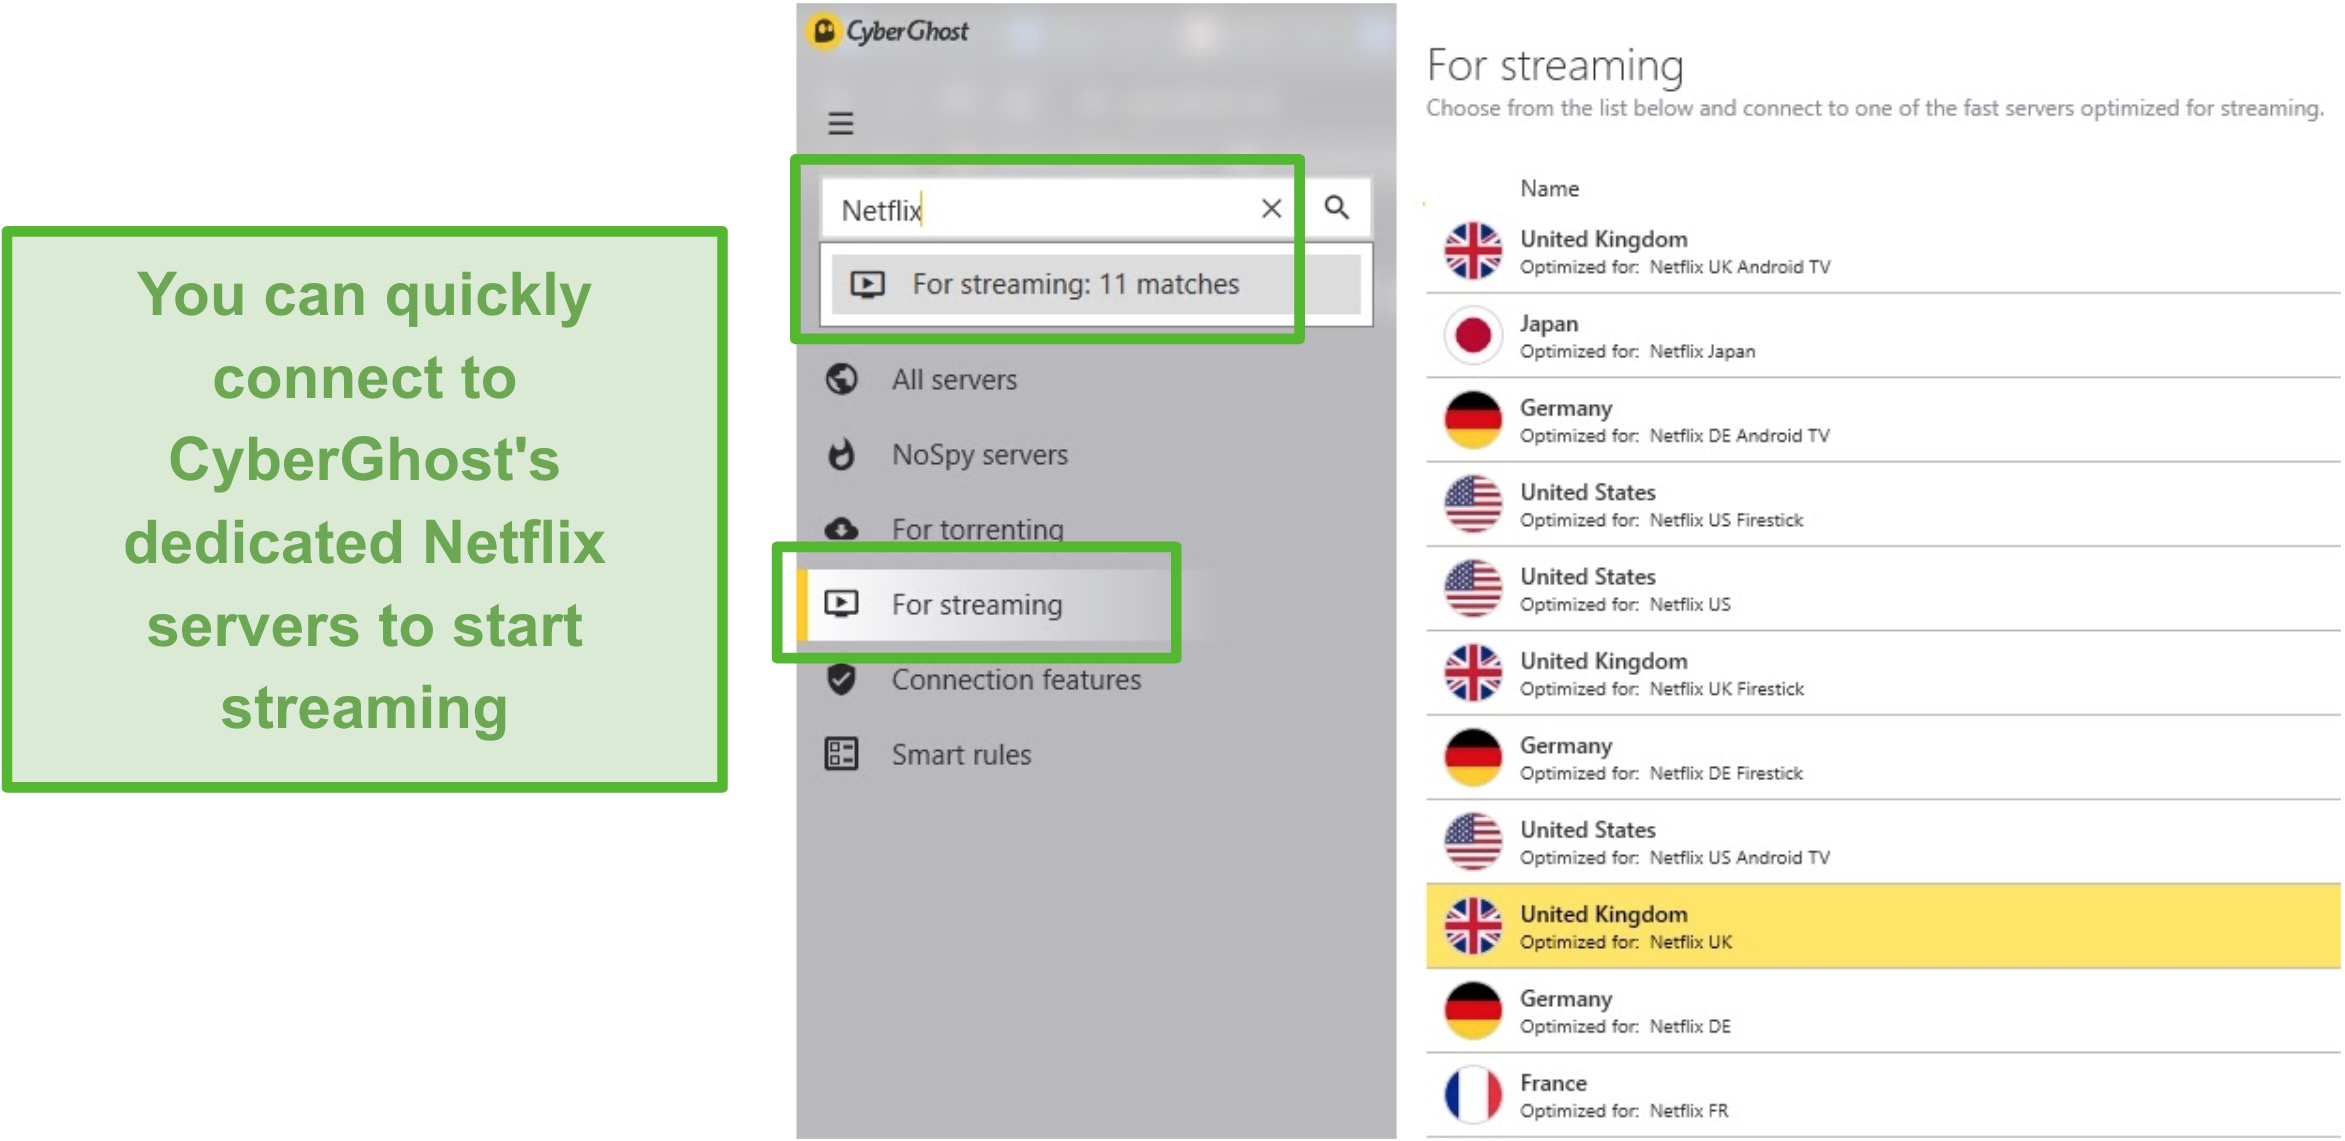
Task: Click US flag for Netflix US Android TV
Action: click(1473, 841)
